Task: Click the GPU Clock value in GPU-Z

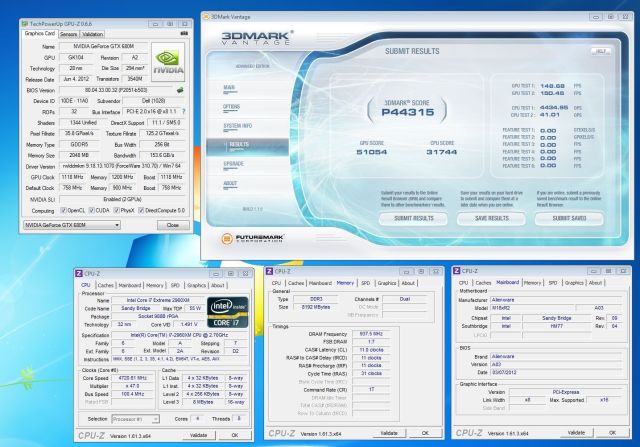Action: pyautogui.click(x=72, y=177)
